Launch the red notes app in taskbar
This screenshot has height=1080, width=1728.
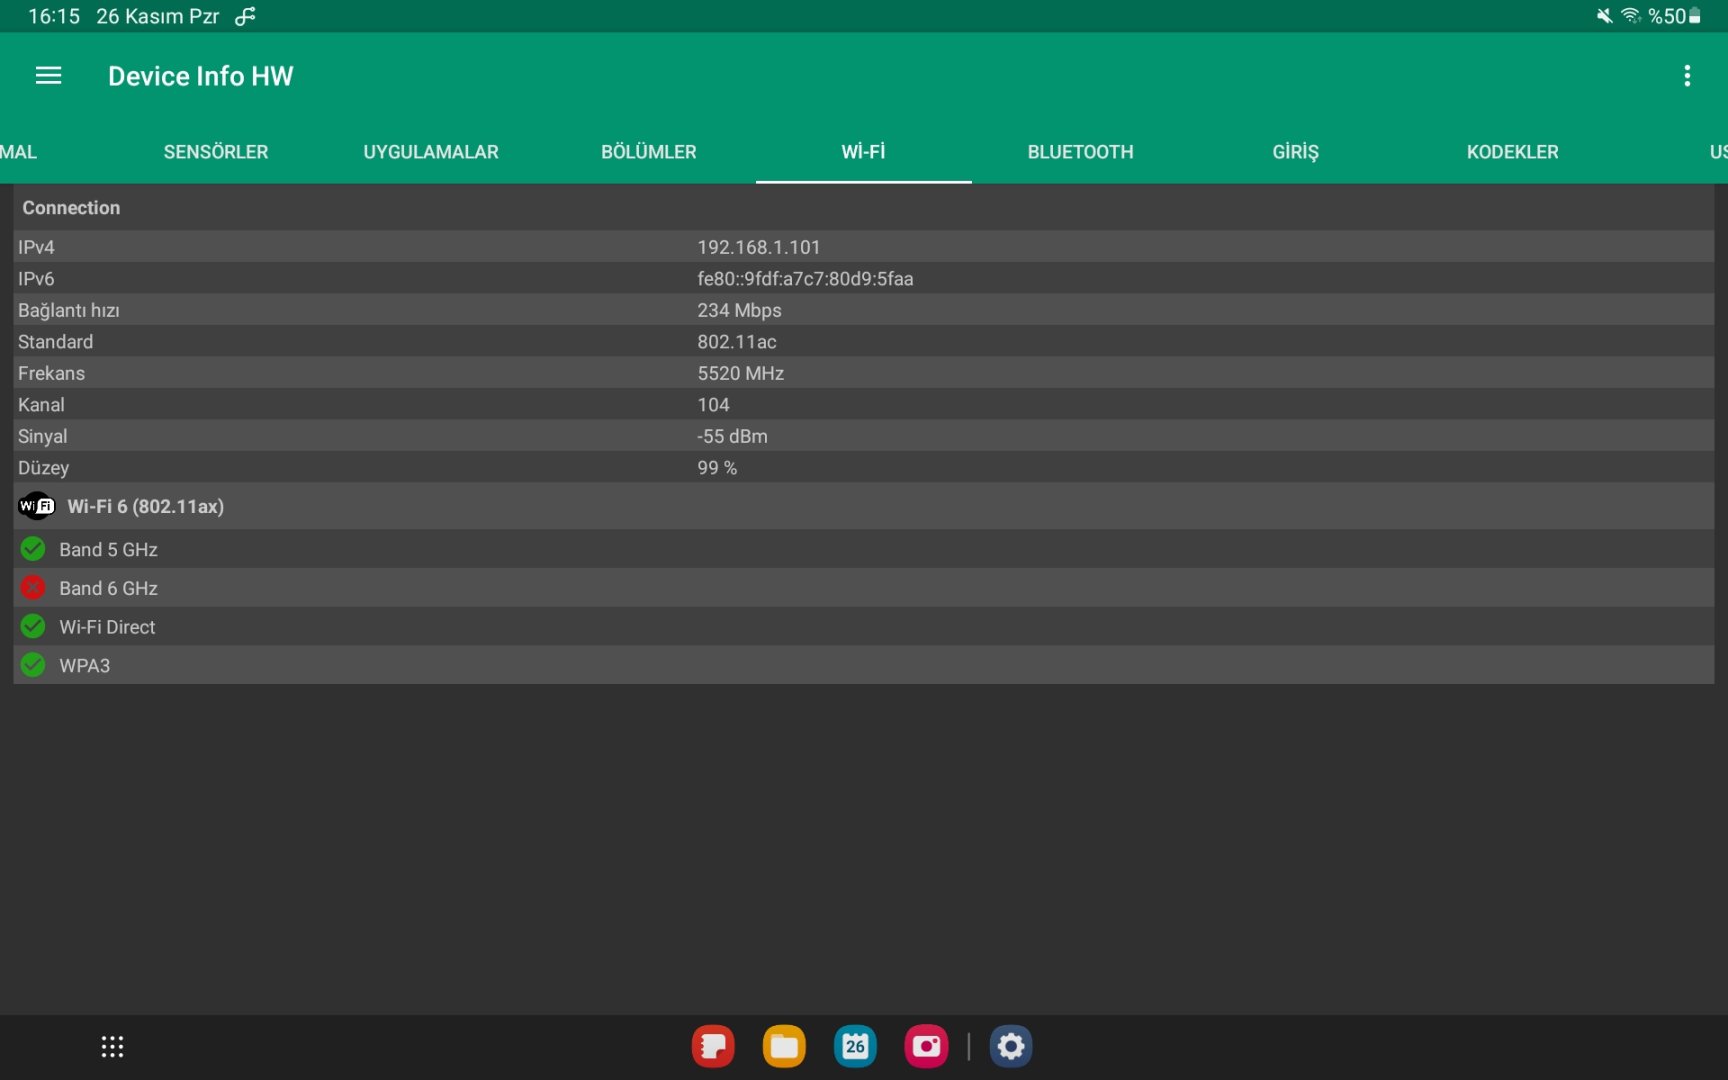coord(713,1047)
